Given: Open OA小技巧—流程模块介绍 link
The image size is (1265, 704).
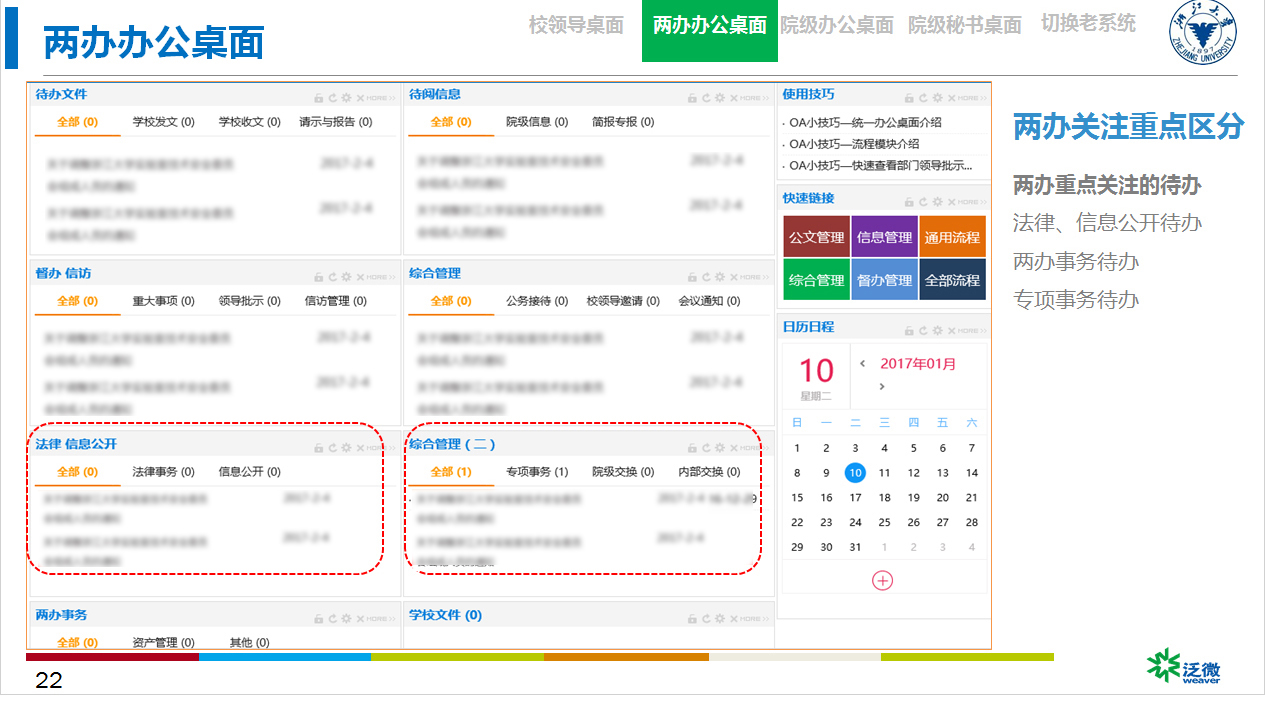Looking at the screenshot, I should [x=868, y=144].
